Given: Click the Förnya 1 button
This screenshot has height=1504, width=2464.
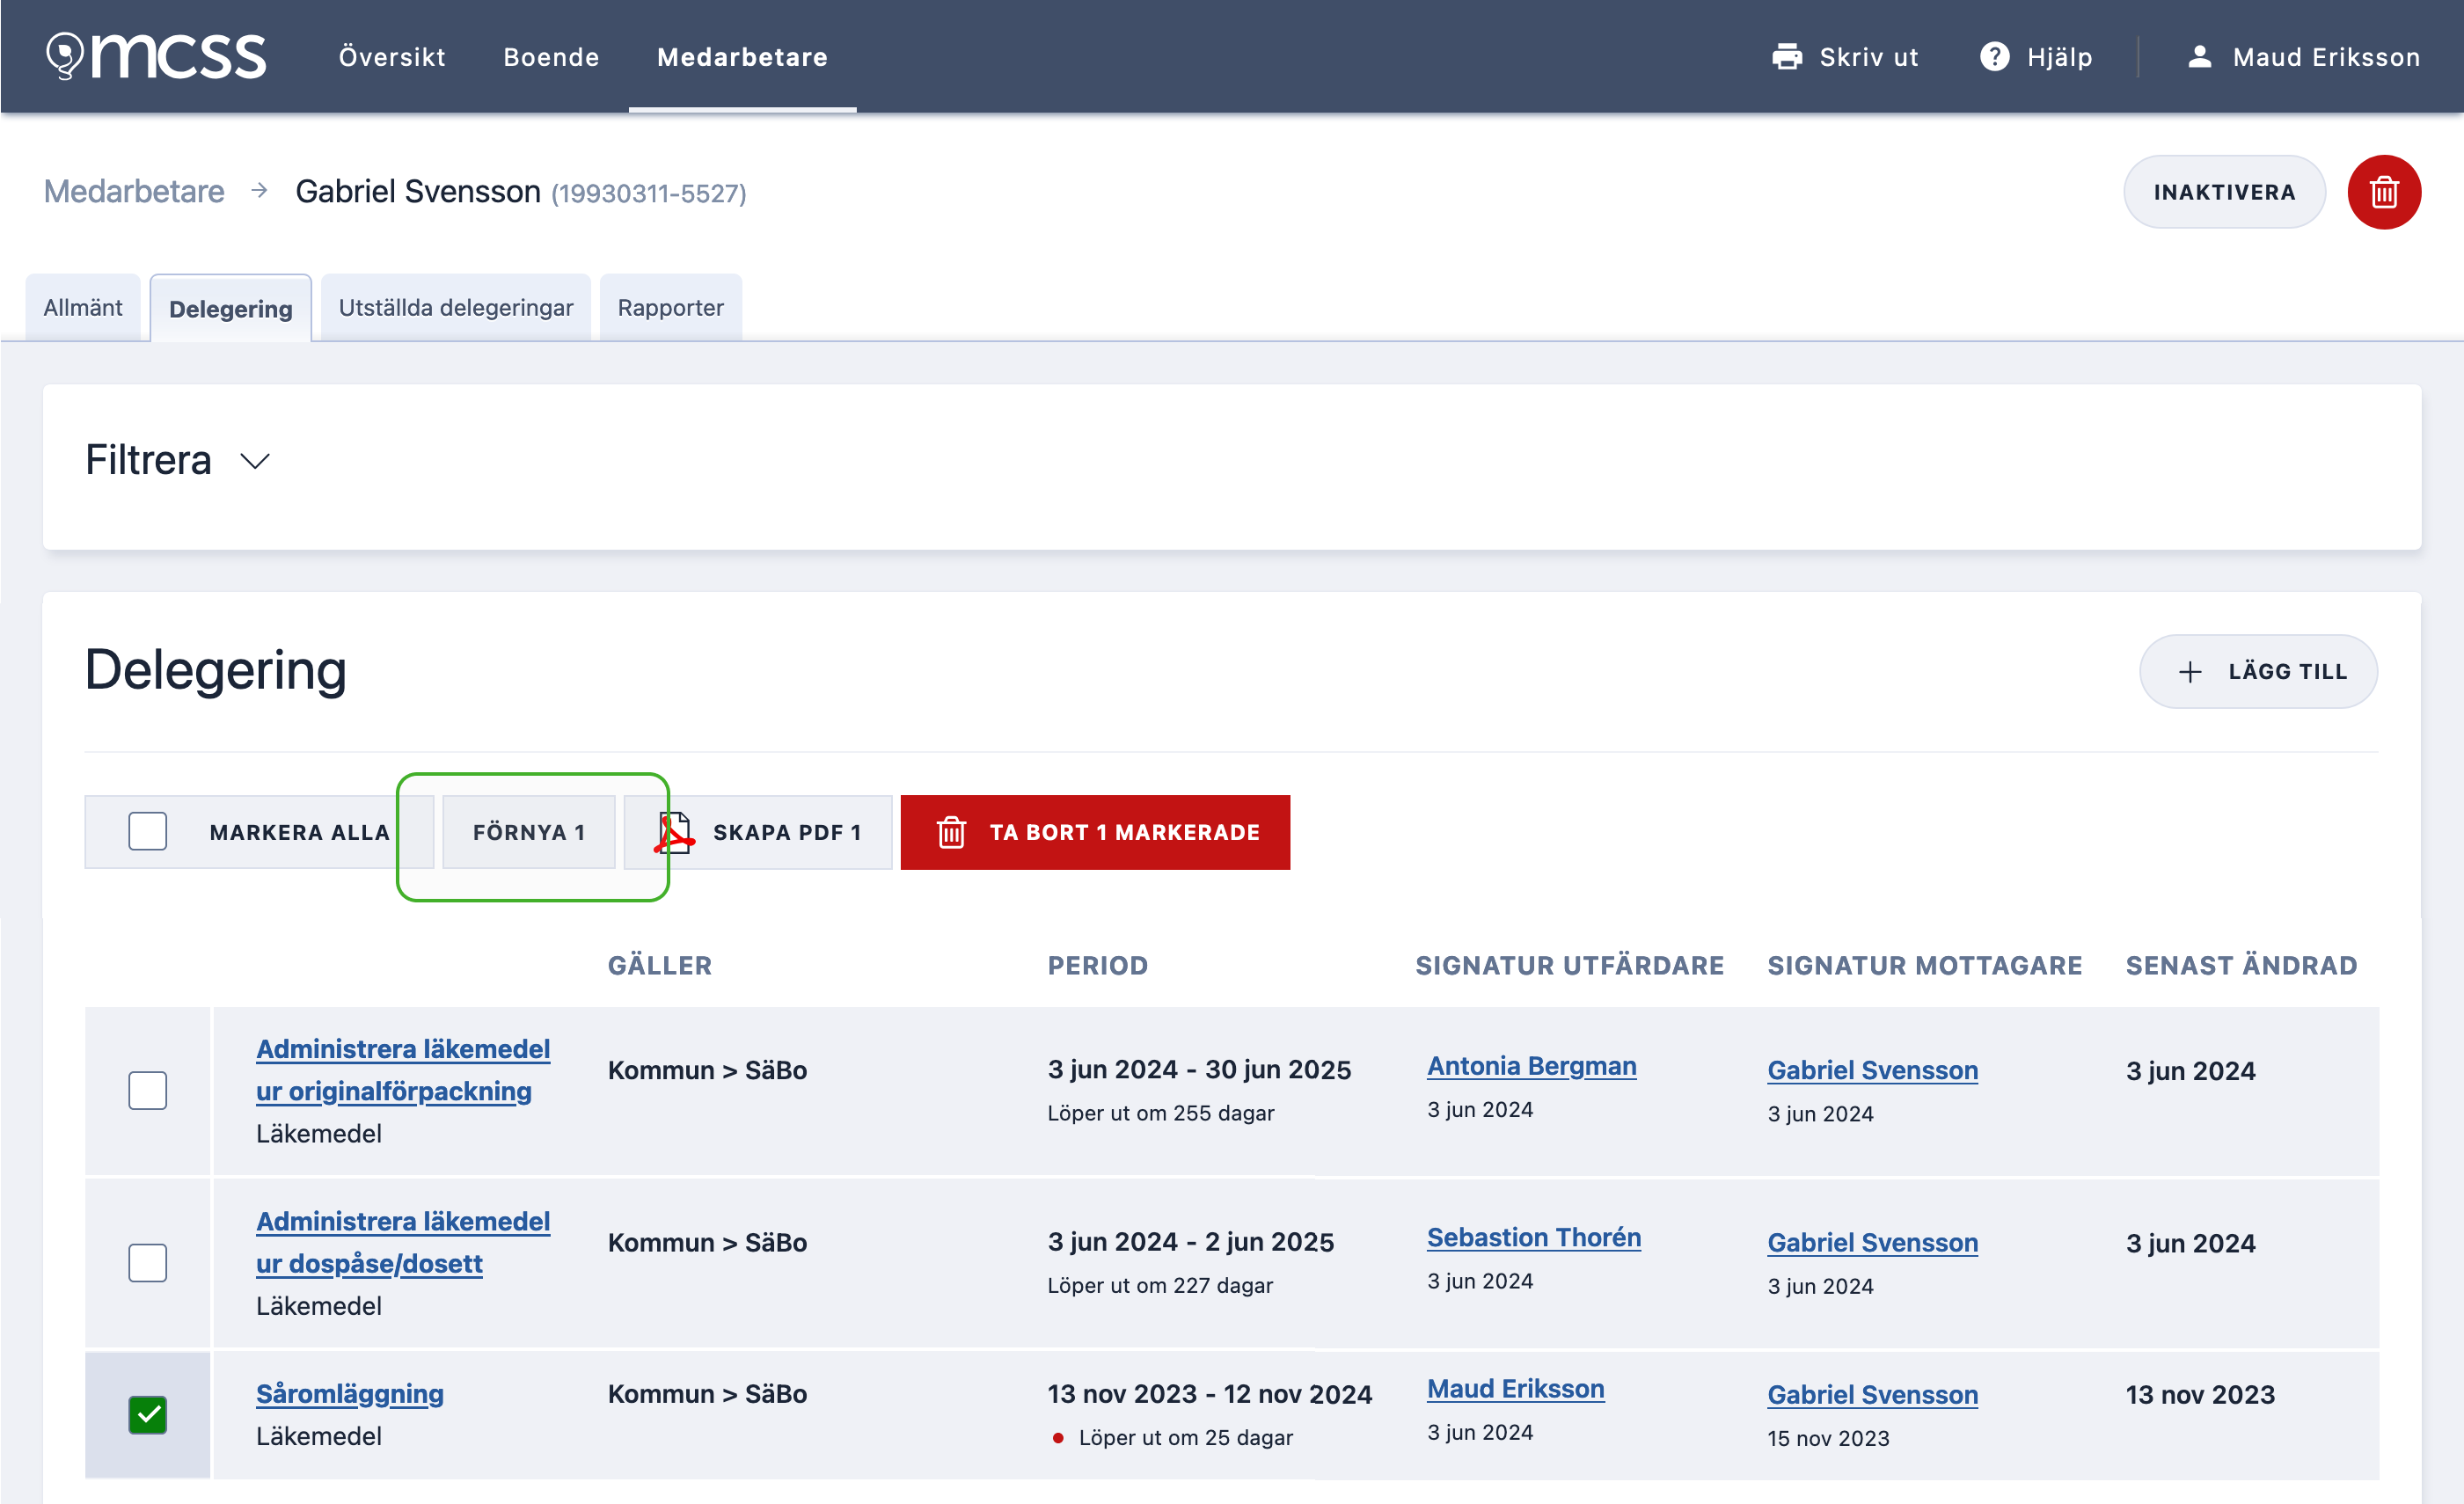Looking at the screenshot, I should click(529, 832).
